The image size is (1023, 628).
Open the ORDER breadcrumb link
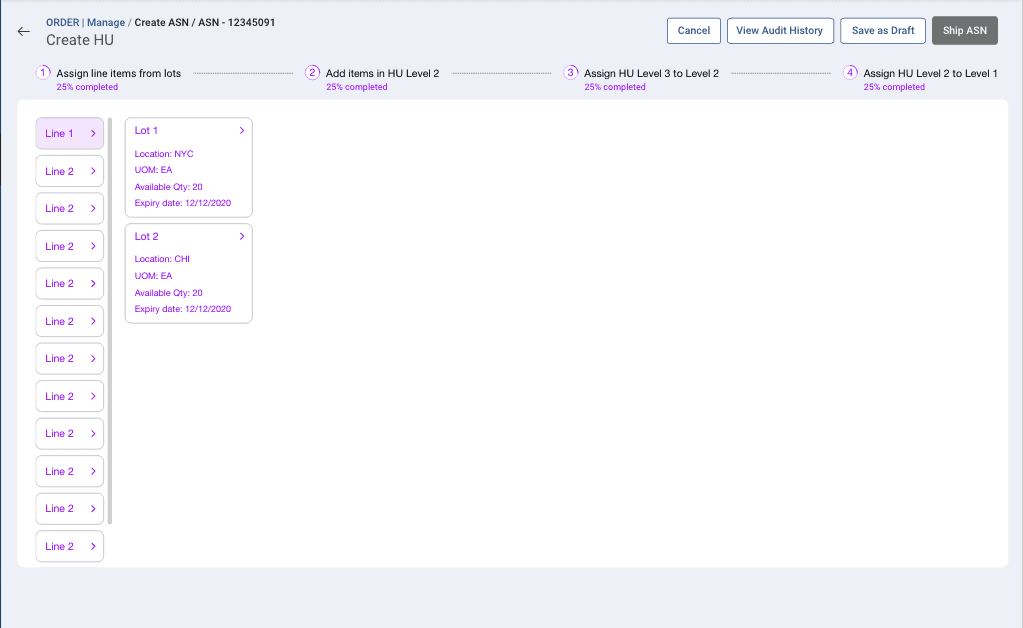click(63, 22)
